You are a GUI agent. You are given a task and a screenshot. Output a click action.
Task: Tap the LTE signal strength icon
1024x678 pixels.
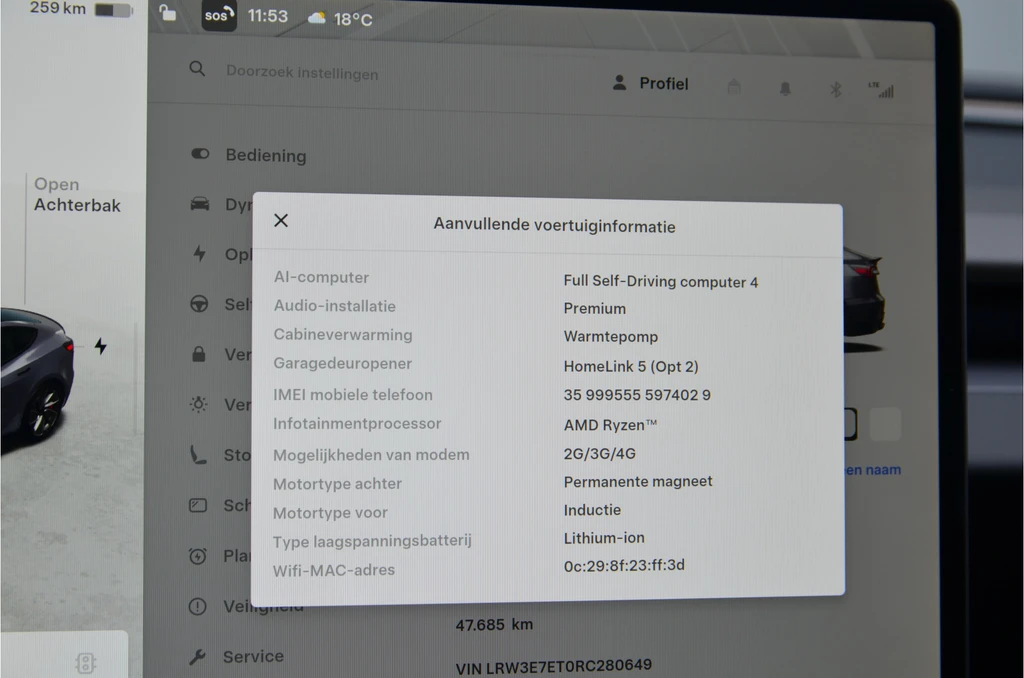(882, 89)
